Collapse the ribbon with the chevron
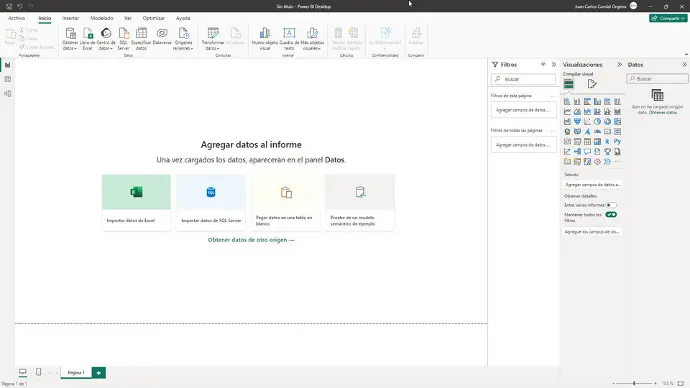Image resolution: width=690 pixels, height=388 pixels. [686, 55]
